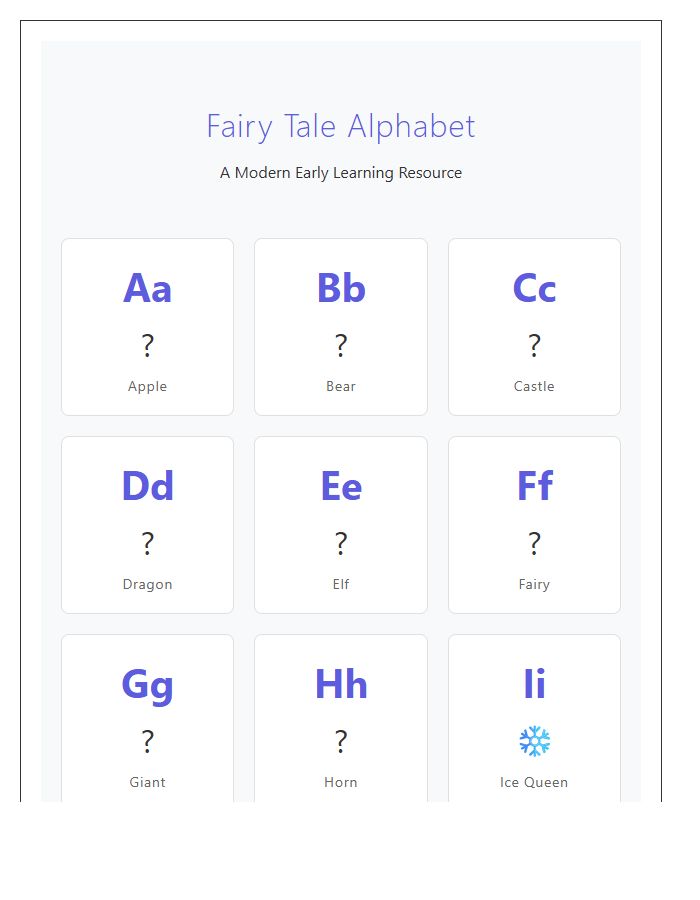Click the Ice Queen word label
700x900 pixels.
click(534, 782)
